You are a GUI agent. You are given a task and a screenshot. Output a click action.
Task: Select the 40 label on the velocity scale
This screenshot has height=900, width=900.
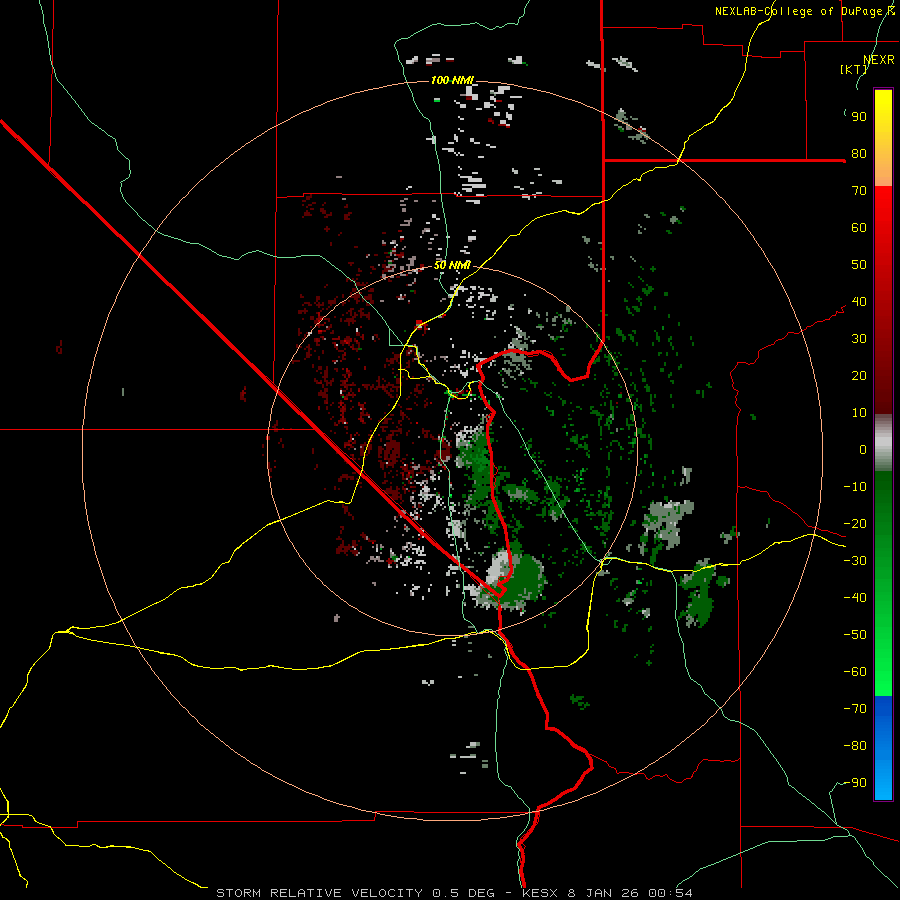859,301
